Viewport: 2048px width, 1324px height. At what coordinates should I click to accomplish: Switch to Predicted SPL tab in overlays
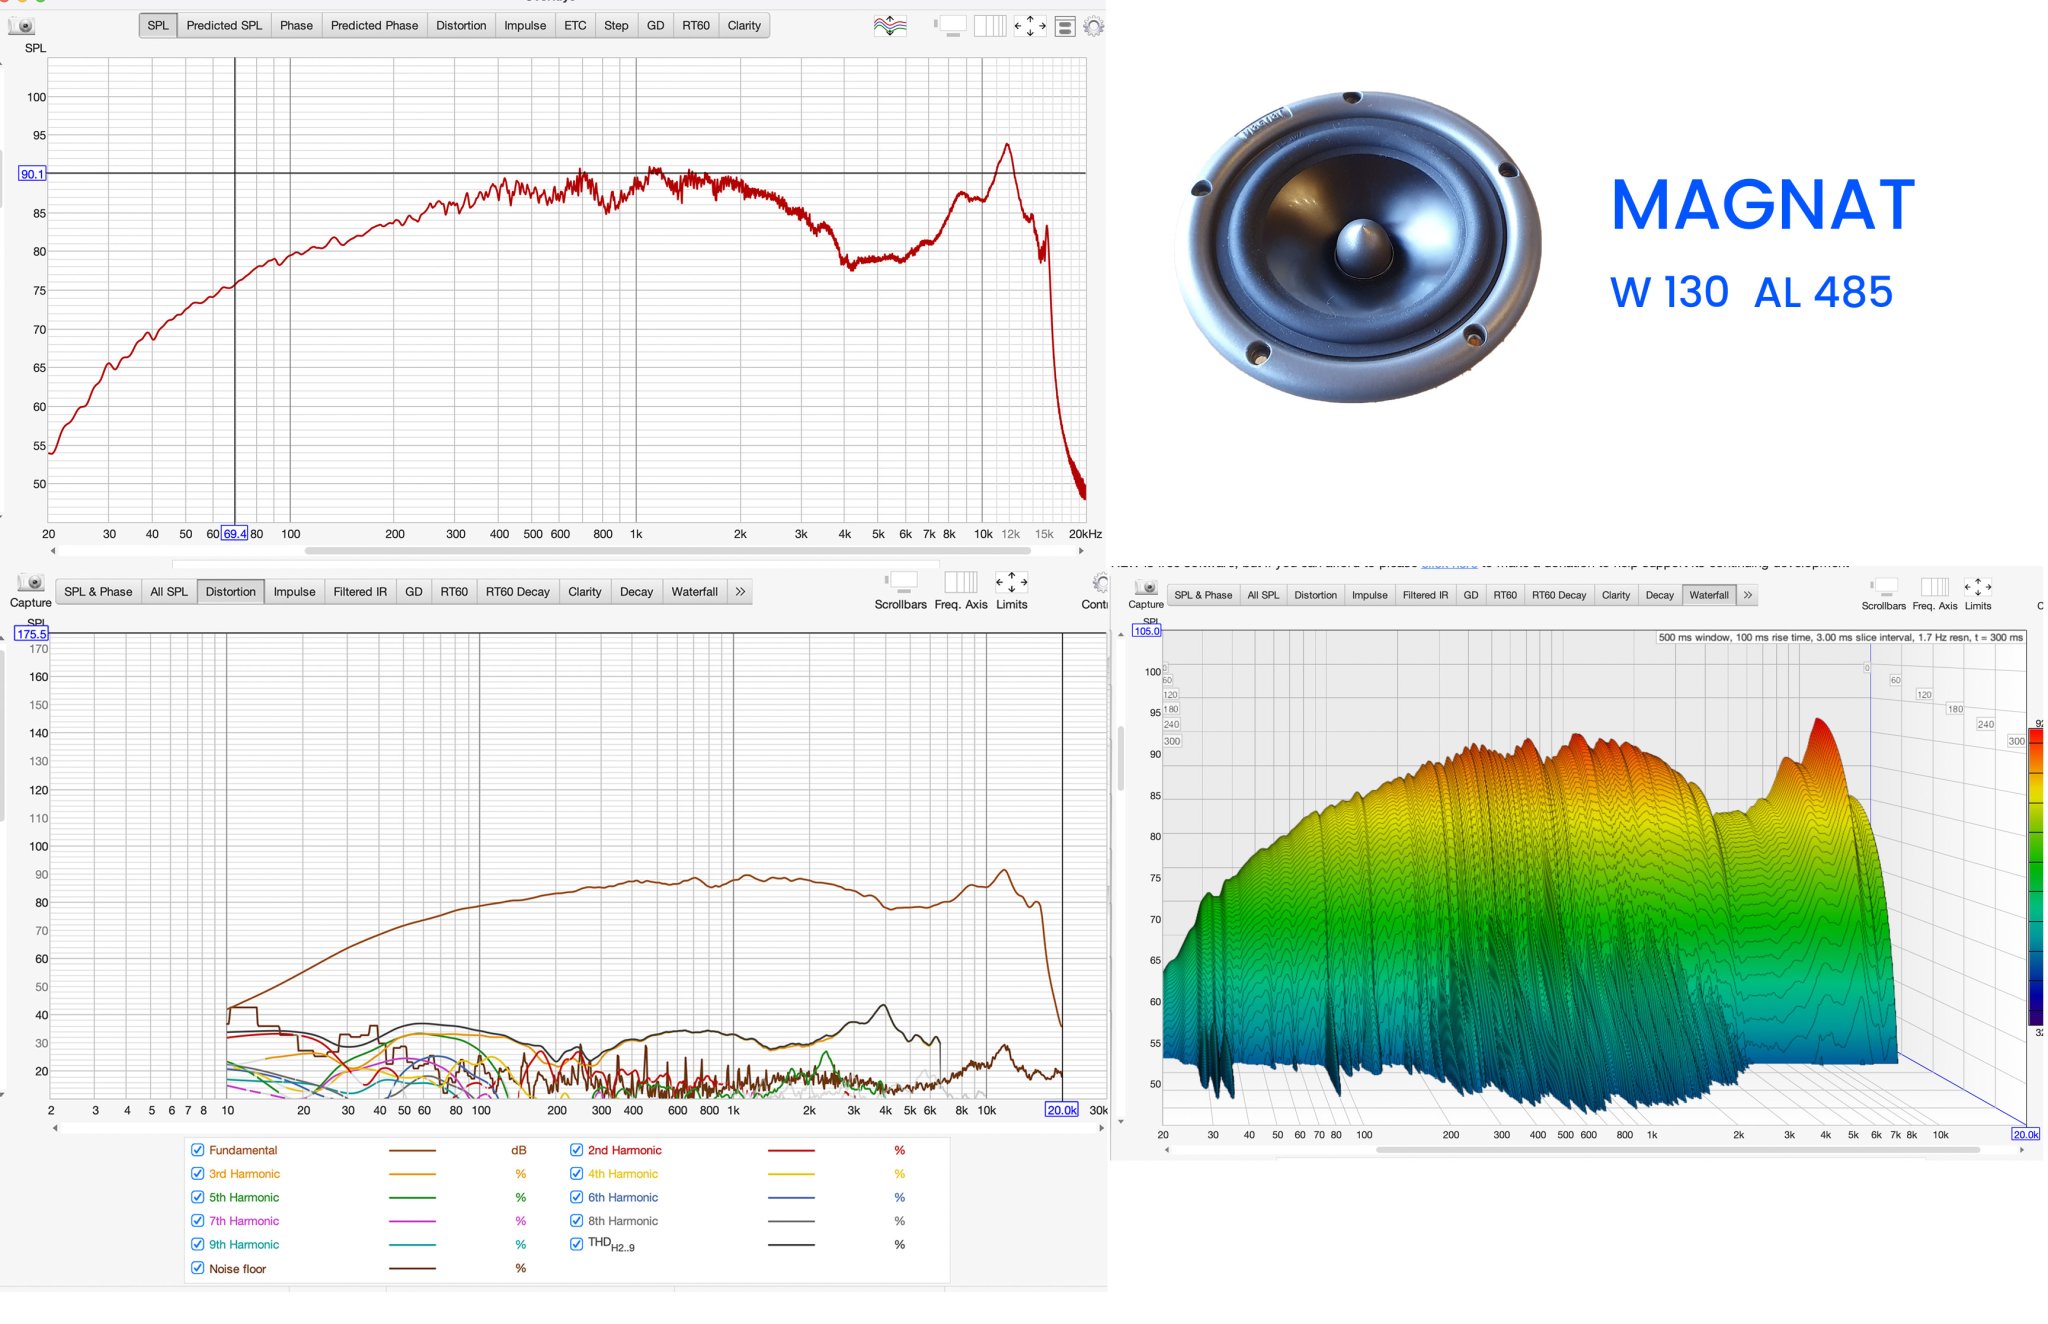point(224,26)
